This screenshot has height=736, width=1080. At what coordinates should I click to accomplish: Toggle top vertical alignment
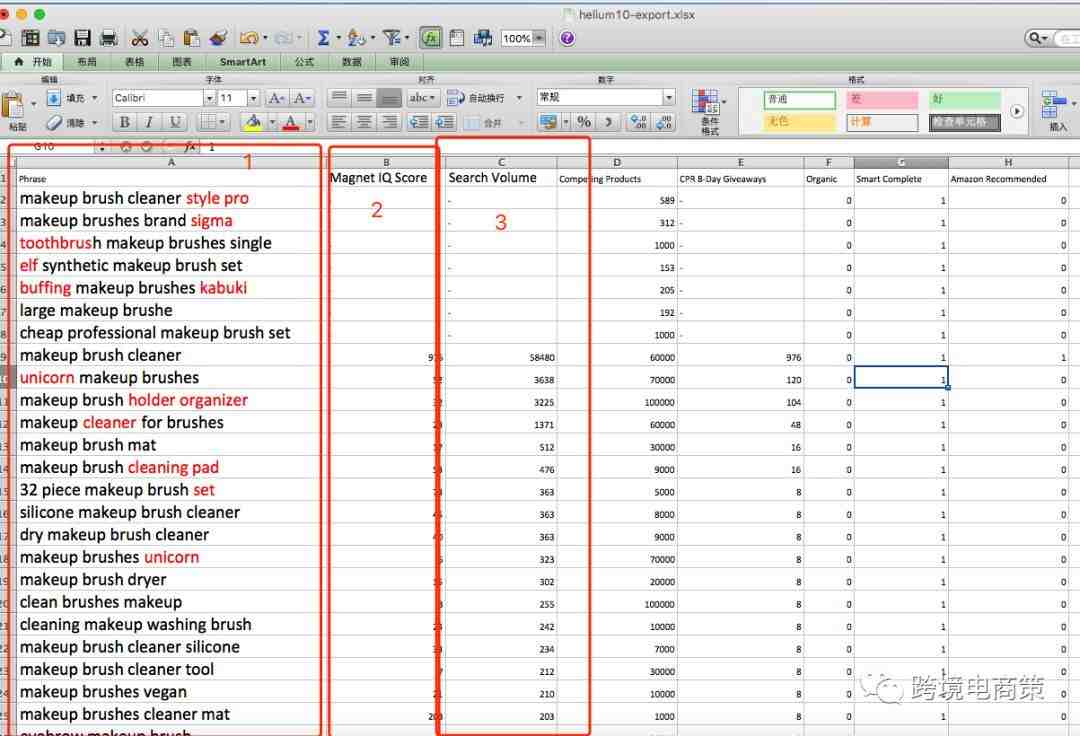[x=338, y=98]
